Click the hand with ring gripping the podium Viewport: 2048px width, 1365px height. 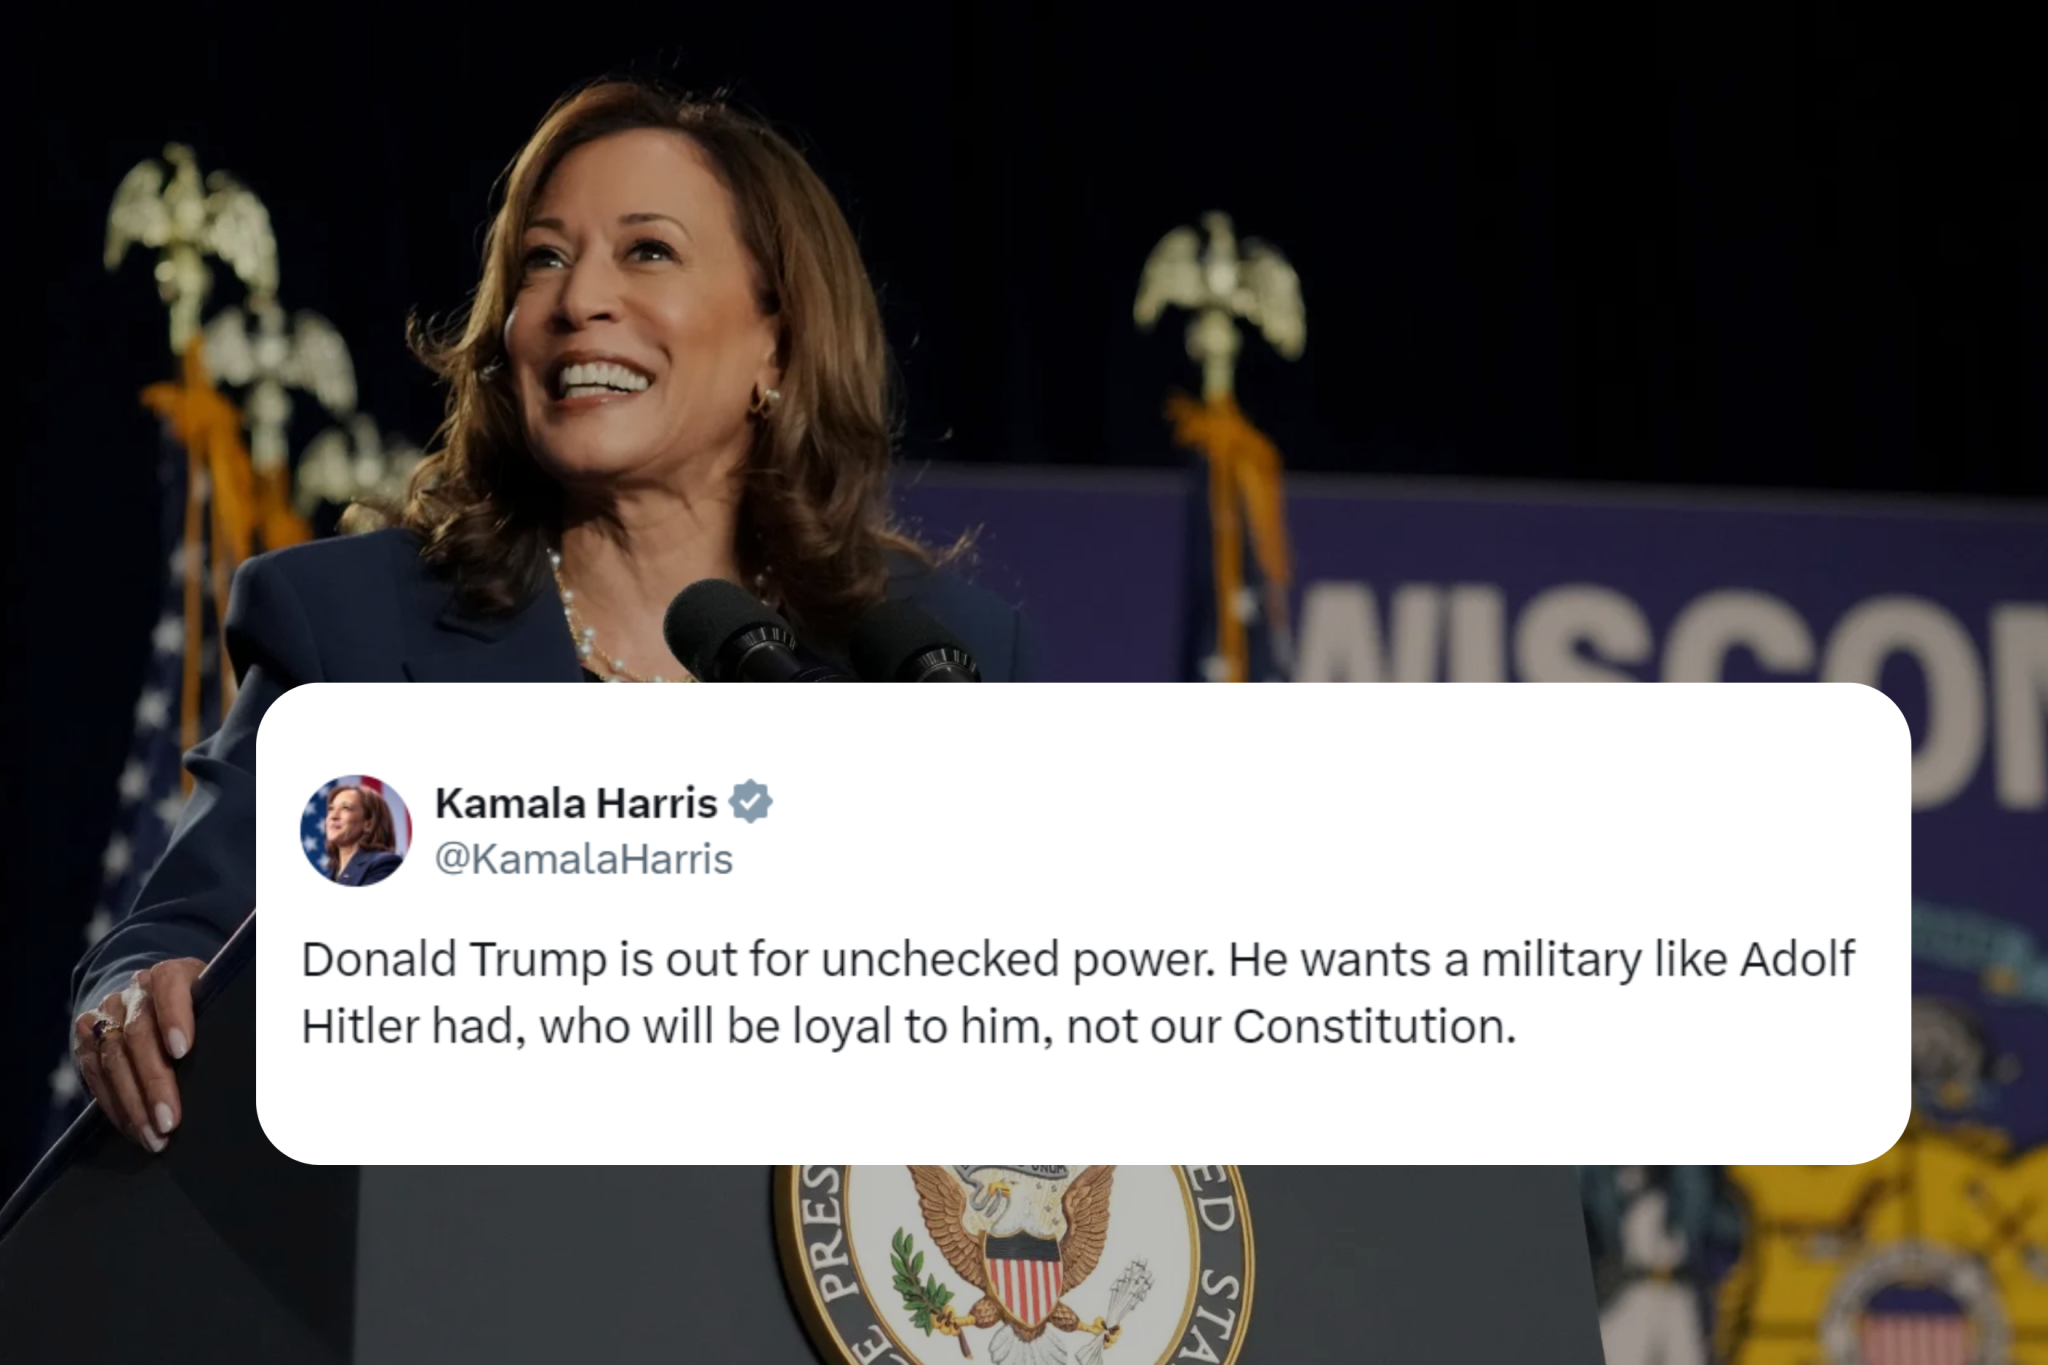coord(132,1050)
